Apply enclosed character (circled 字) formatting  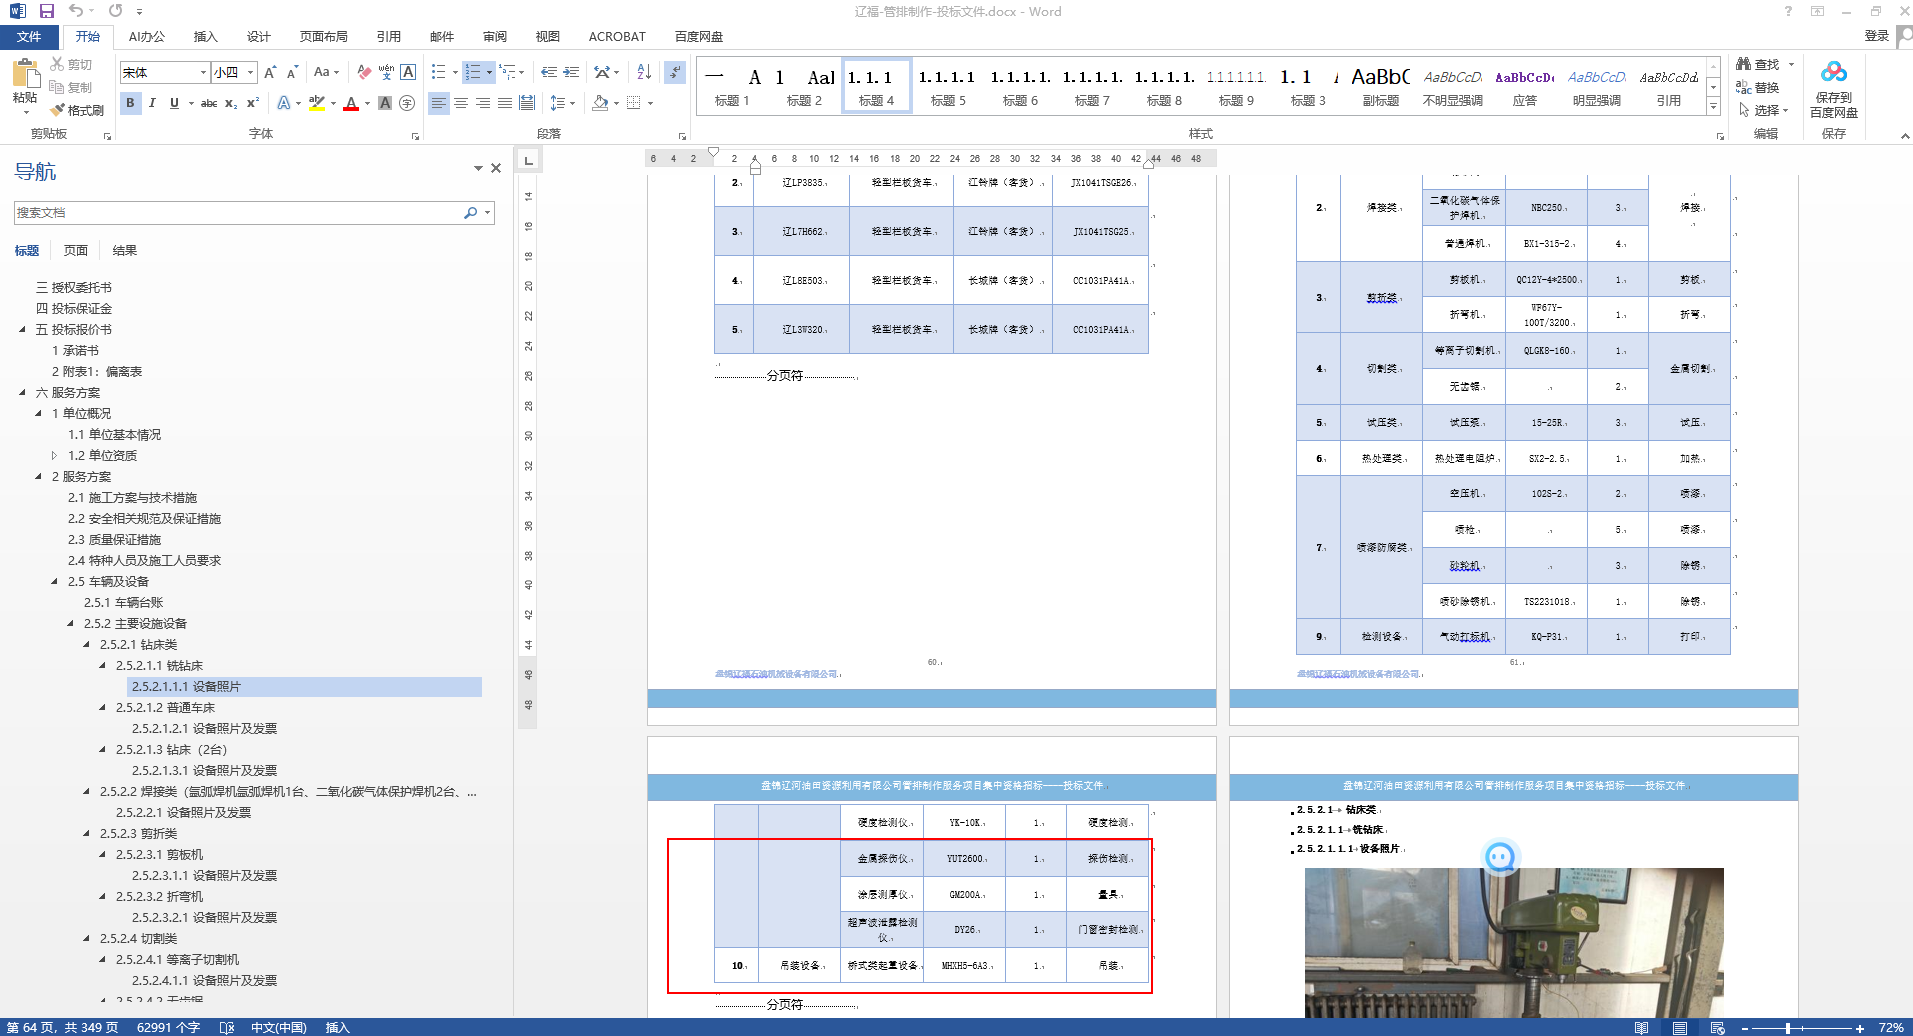point(407,103)
